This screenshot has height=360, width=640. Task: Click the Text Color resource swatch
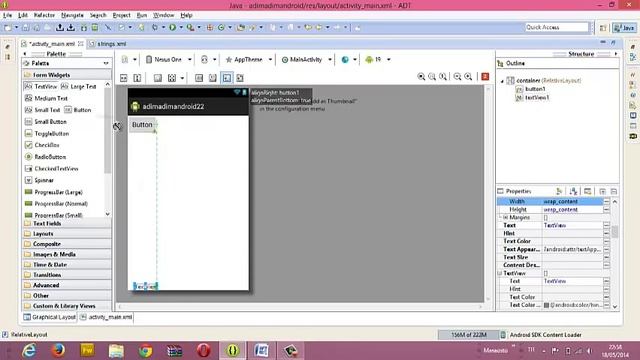click(546, 305)
